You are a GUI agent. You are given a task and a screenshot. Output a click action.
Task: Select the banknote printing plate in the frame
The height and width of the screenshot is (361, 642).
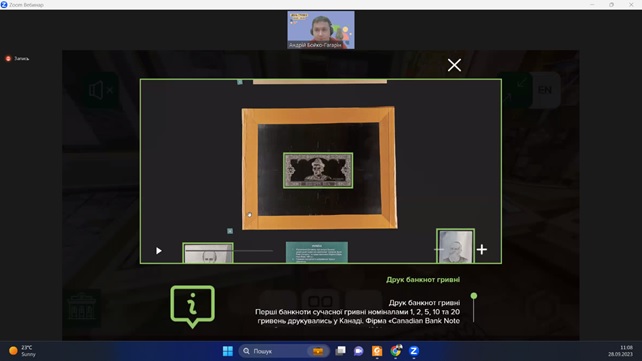[x=318, y=170]
